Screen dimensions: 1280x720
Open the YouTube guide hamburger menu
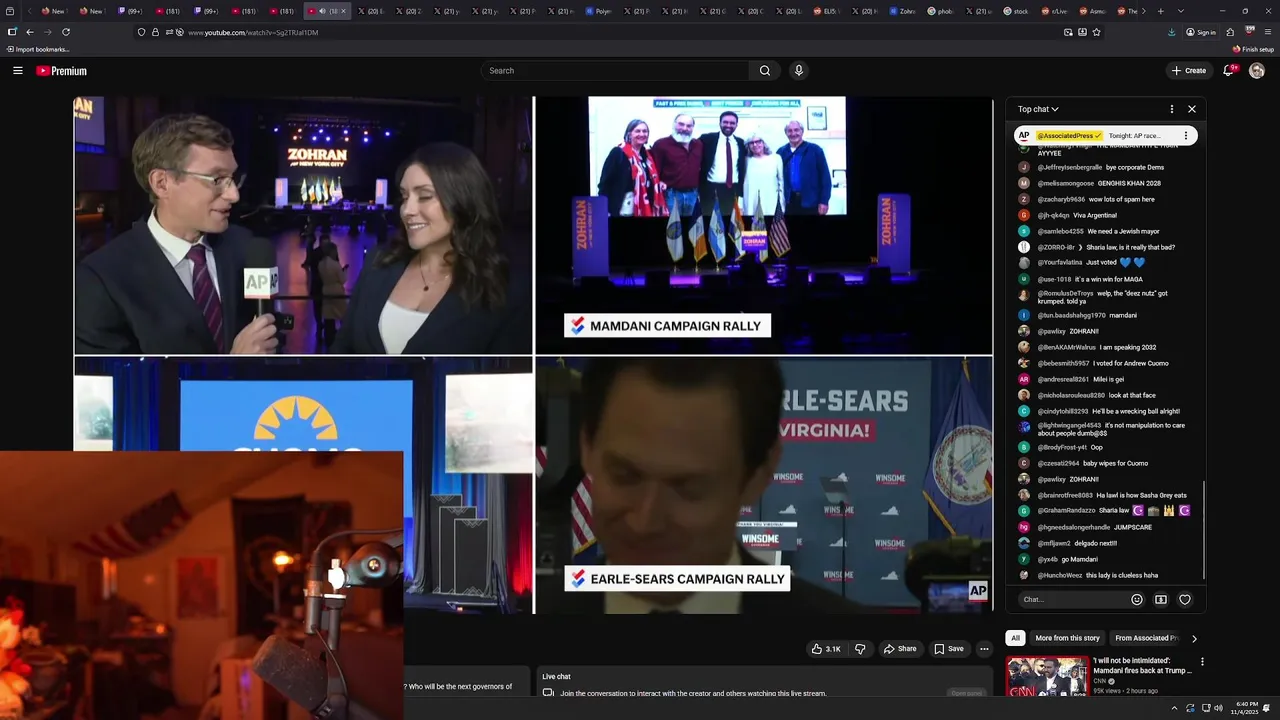pos(17,71)
